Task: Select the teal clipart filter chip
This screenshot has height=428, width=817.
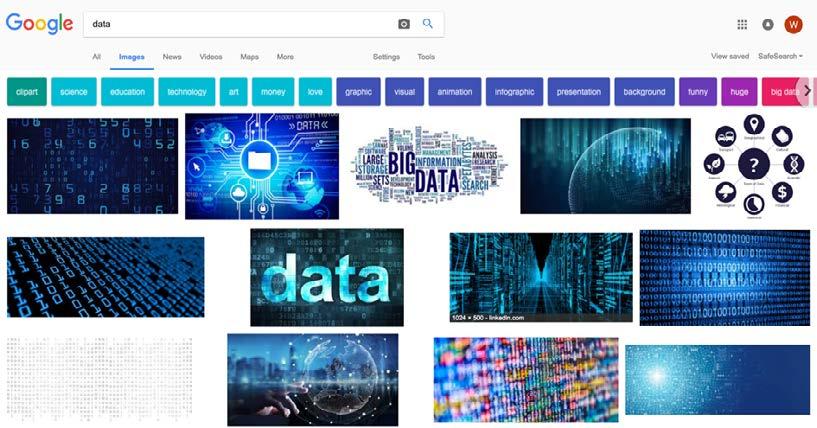Action: coord(27,92)
